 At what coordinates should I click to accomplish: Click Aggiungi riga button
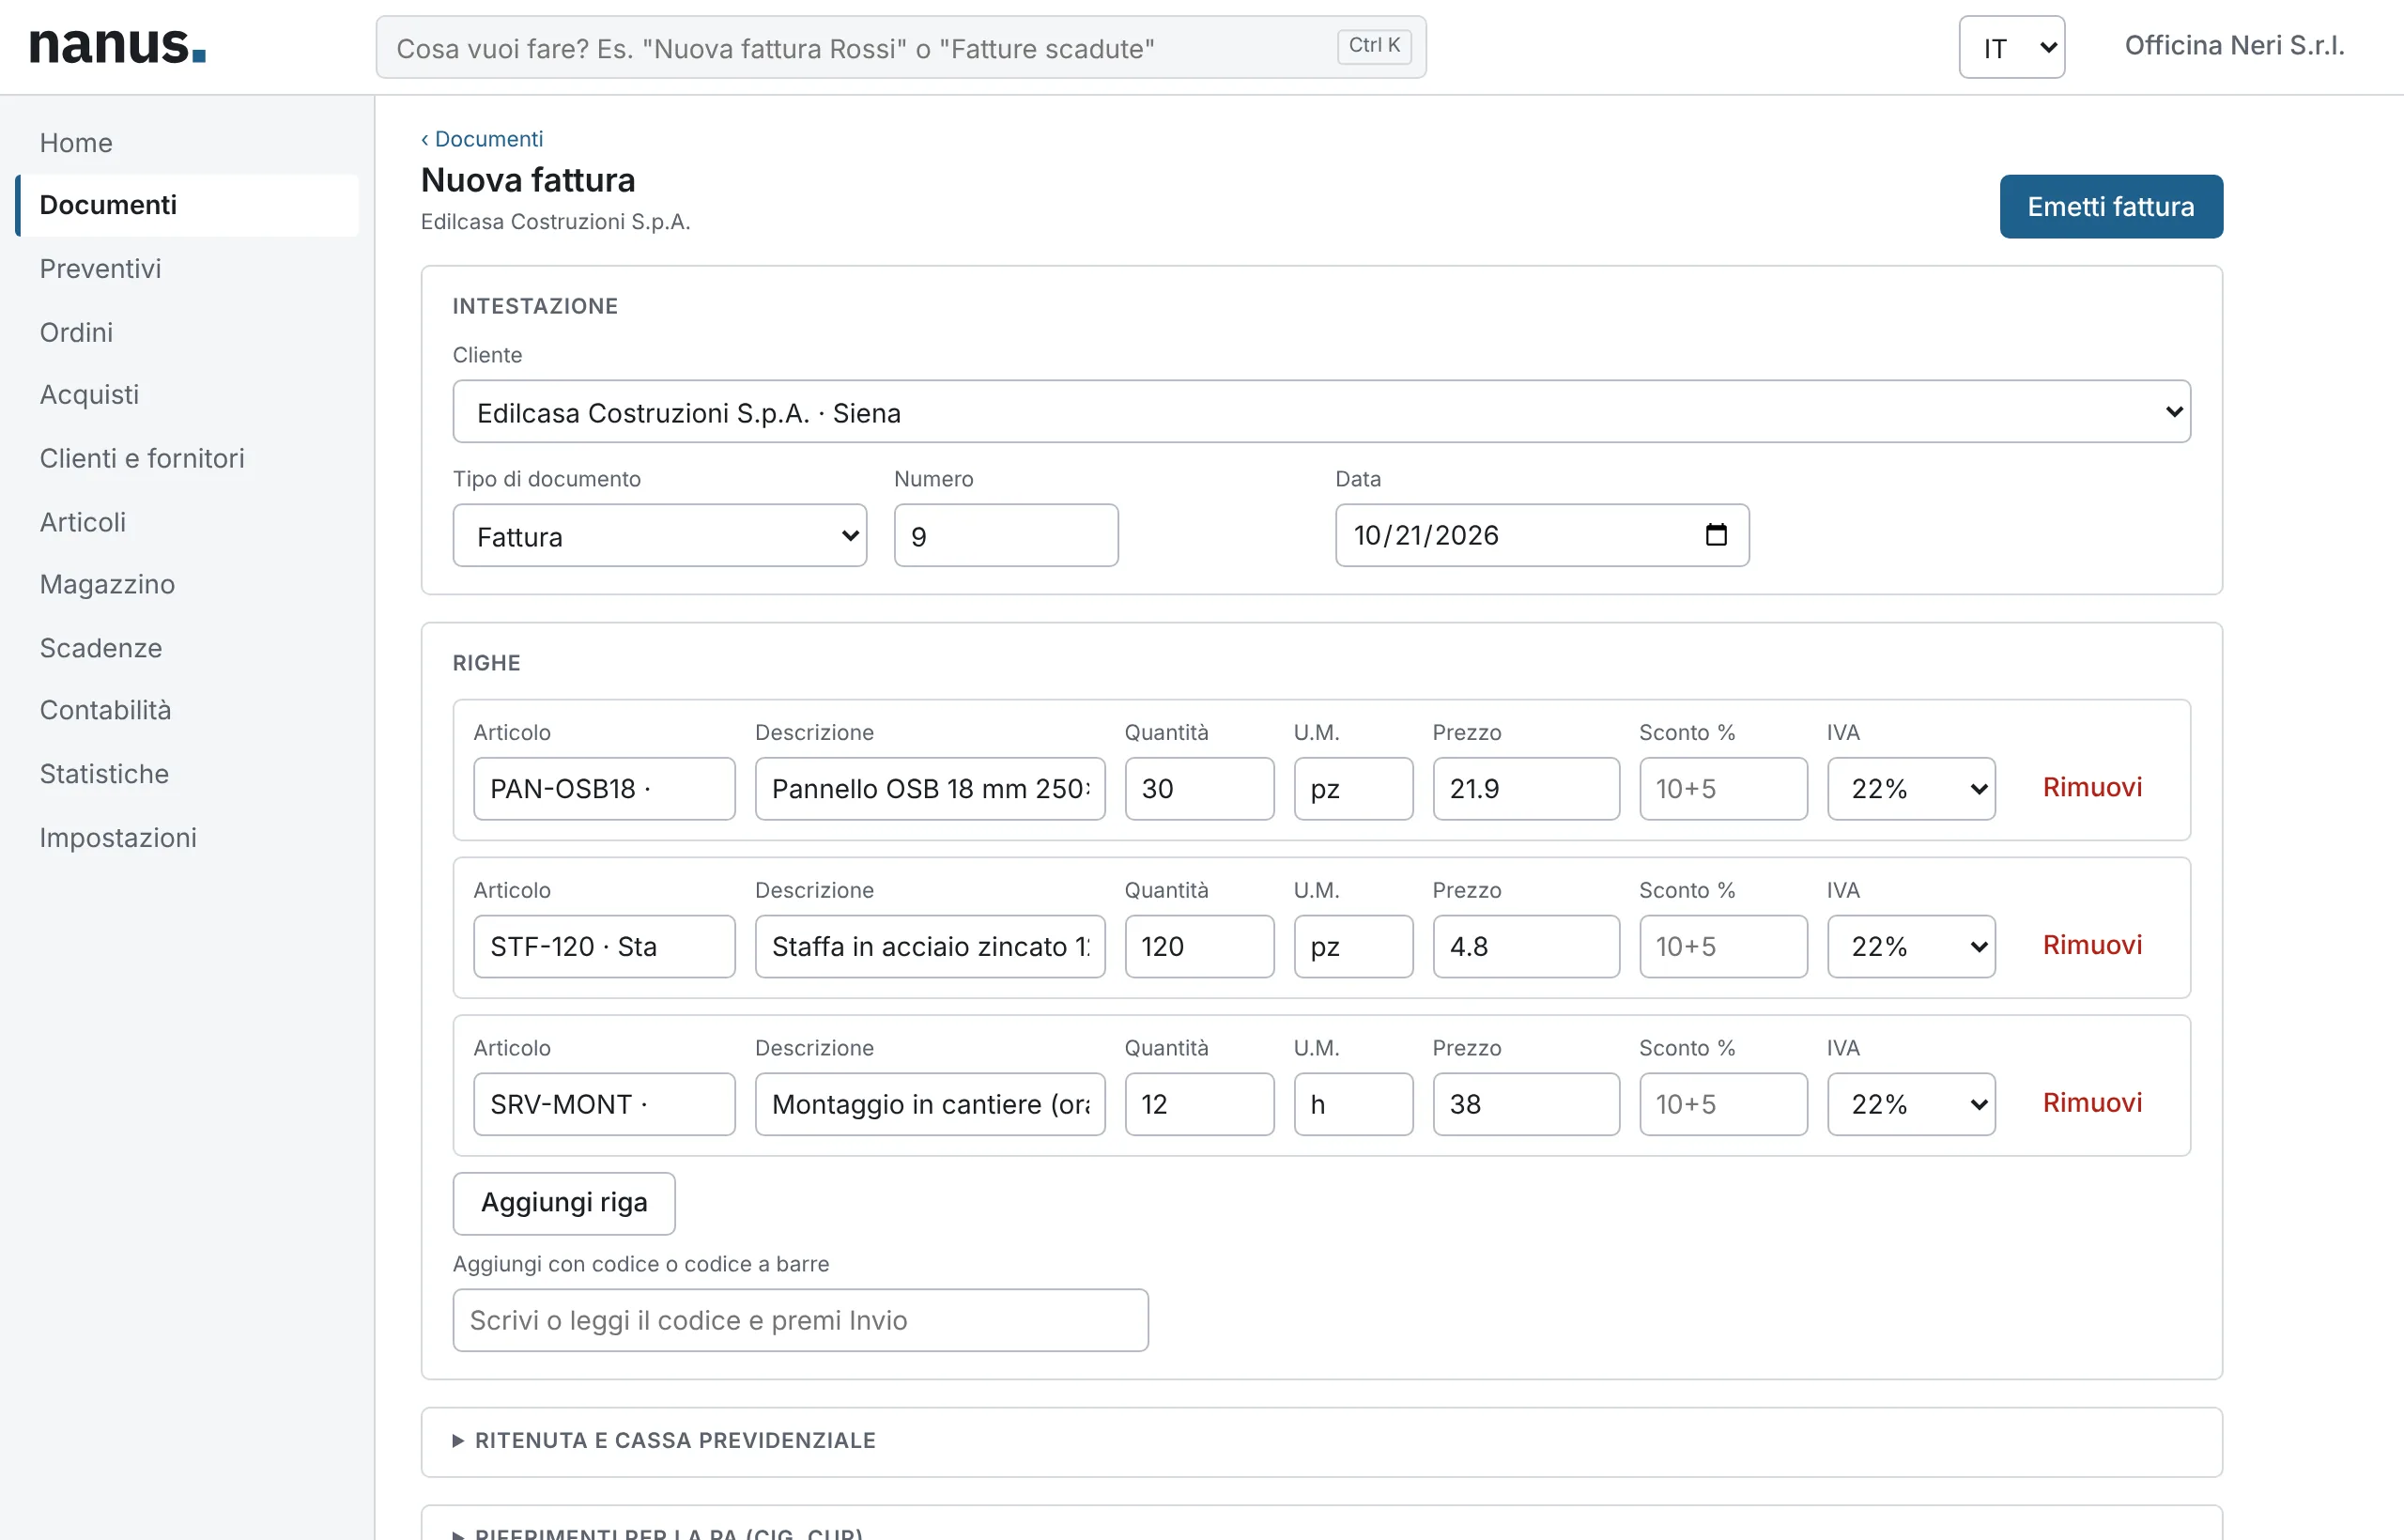coord(564,1204)
